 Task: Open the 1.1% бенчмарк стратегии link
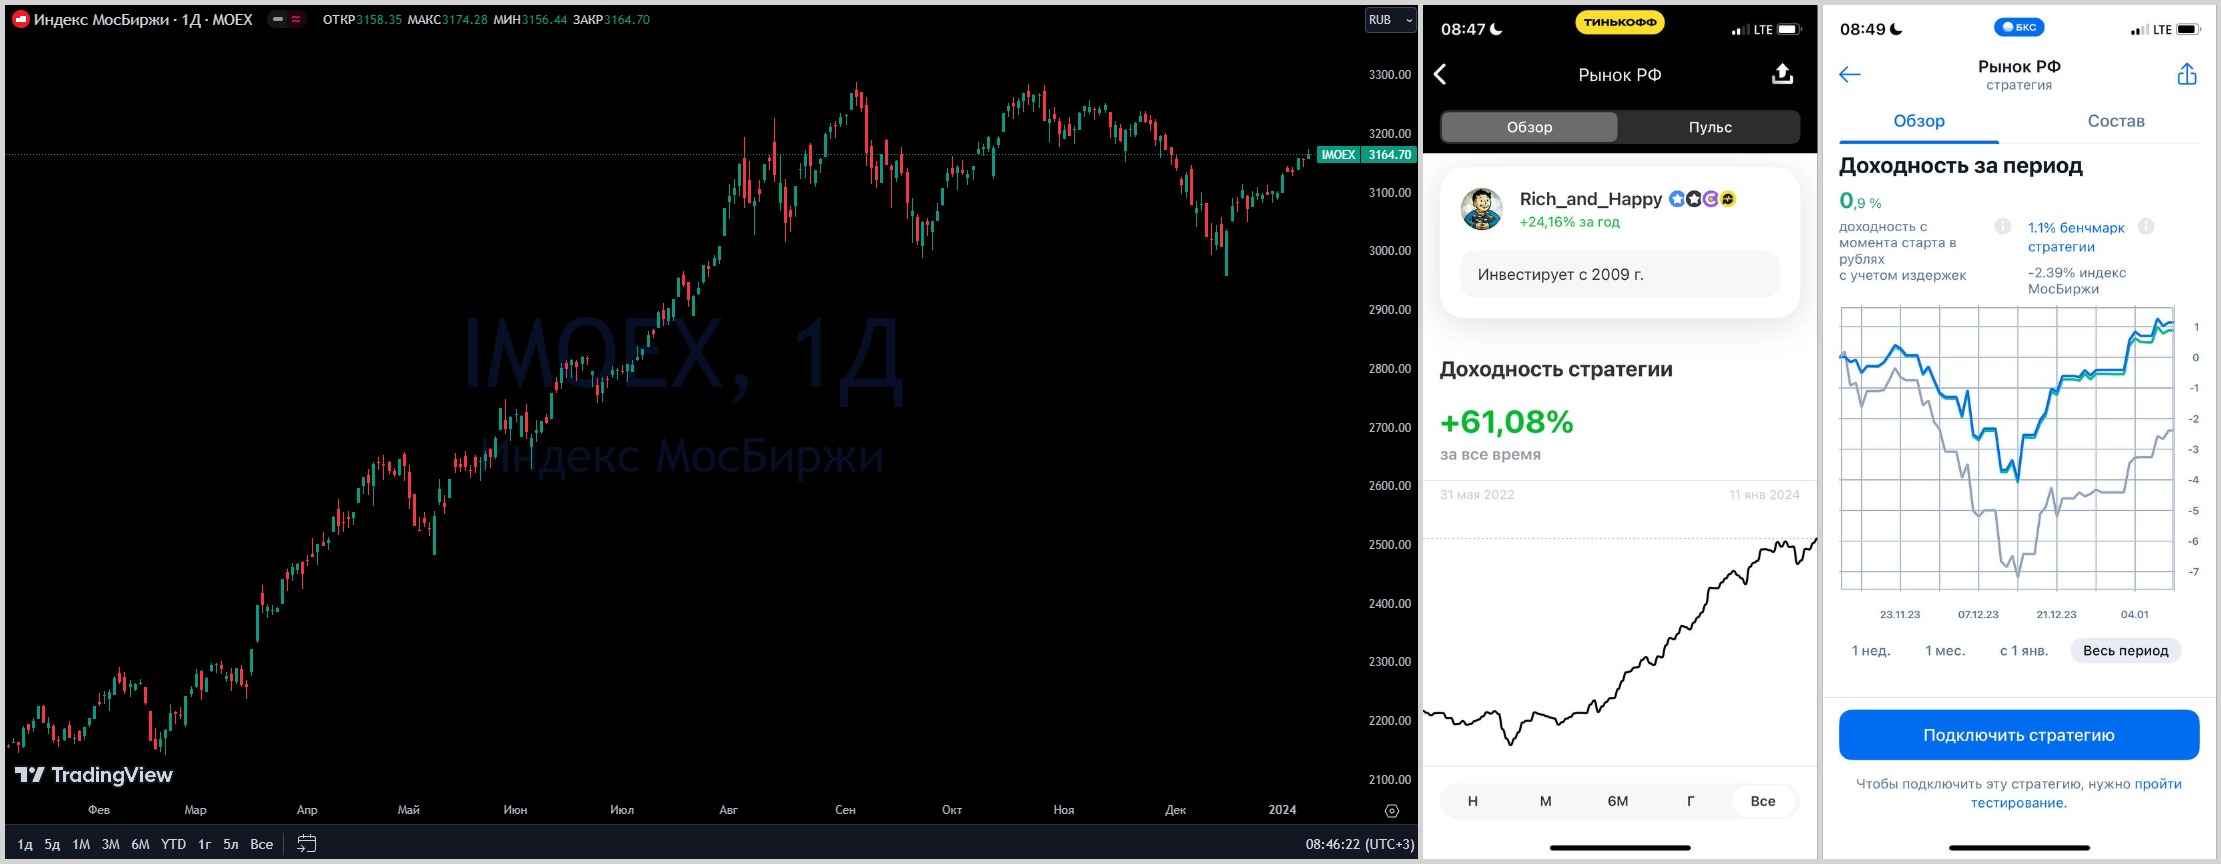pyautogui.click(x=2076, y=237)
